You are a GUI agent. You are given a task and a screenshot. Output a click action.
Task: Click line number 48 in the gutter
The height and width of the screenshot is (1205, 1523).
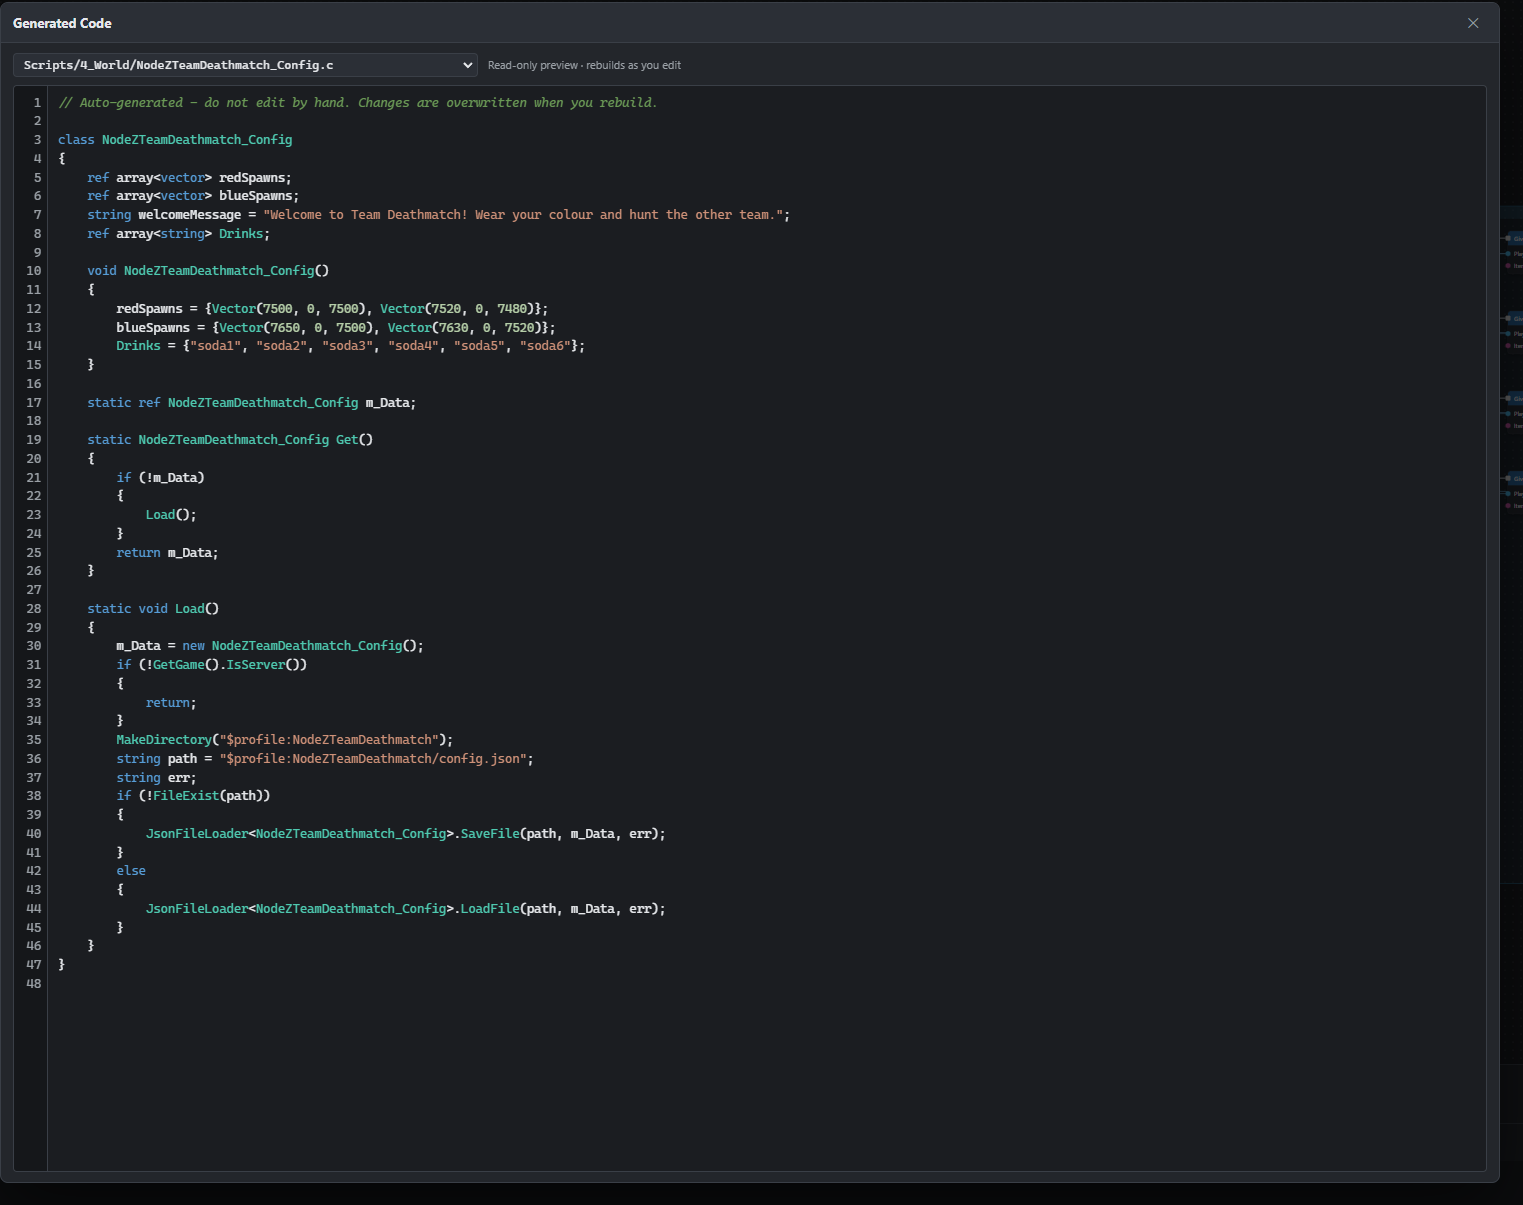pyautogui.click(x=34, y=984)
